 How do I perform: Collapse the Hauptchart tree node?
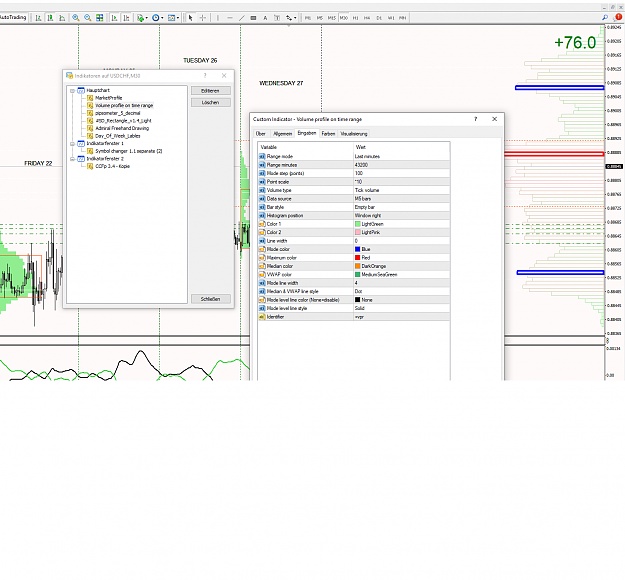click(72, 90)
